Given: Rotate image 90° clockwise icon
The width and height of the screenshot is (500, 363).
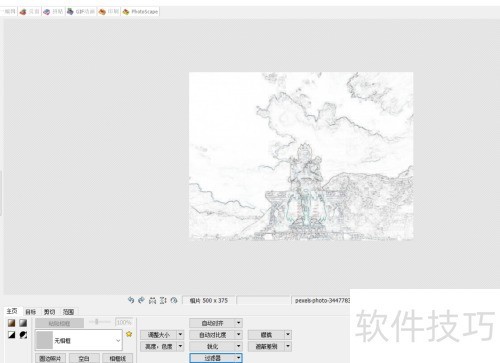Looking at the screenshot, I should point(141,300).
